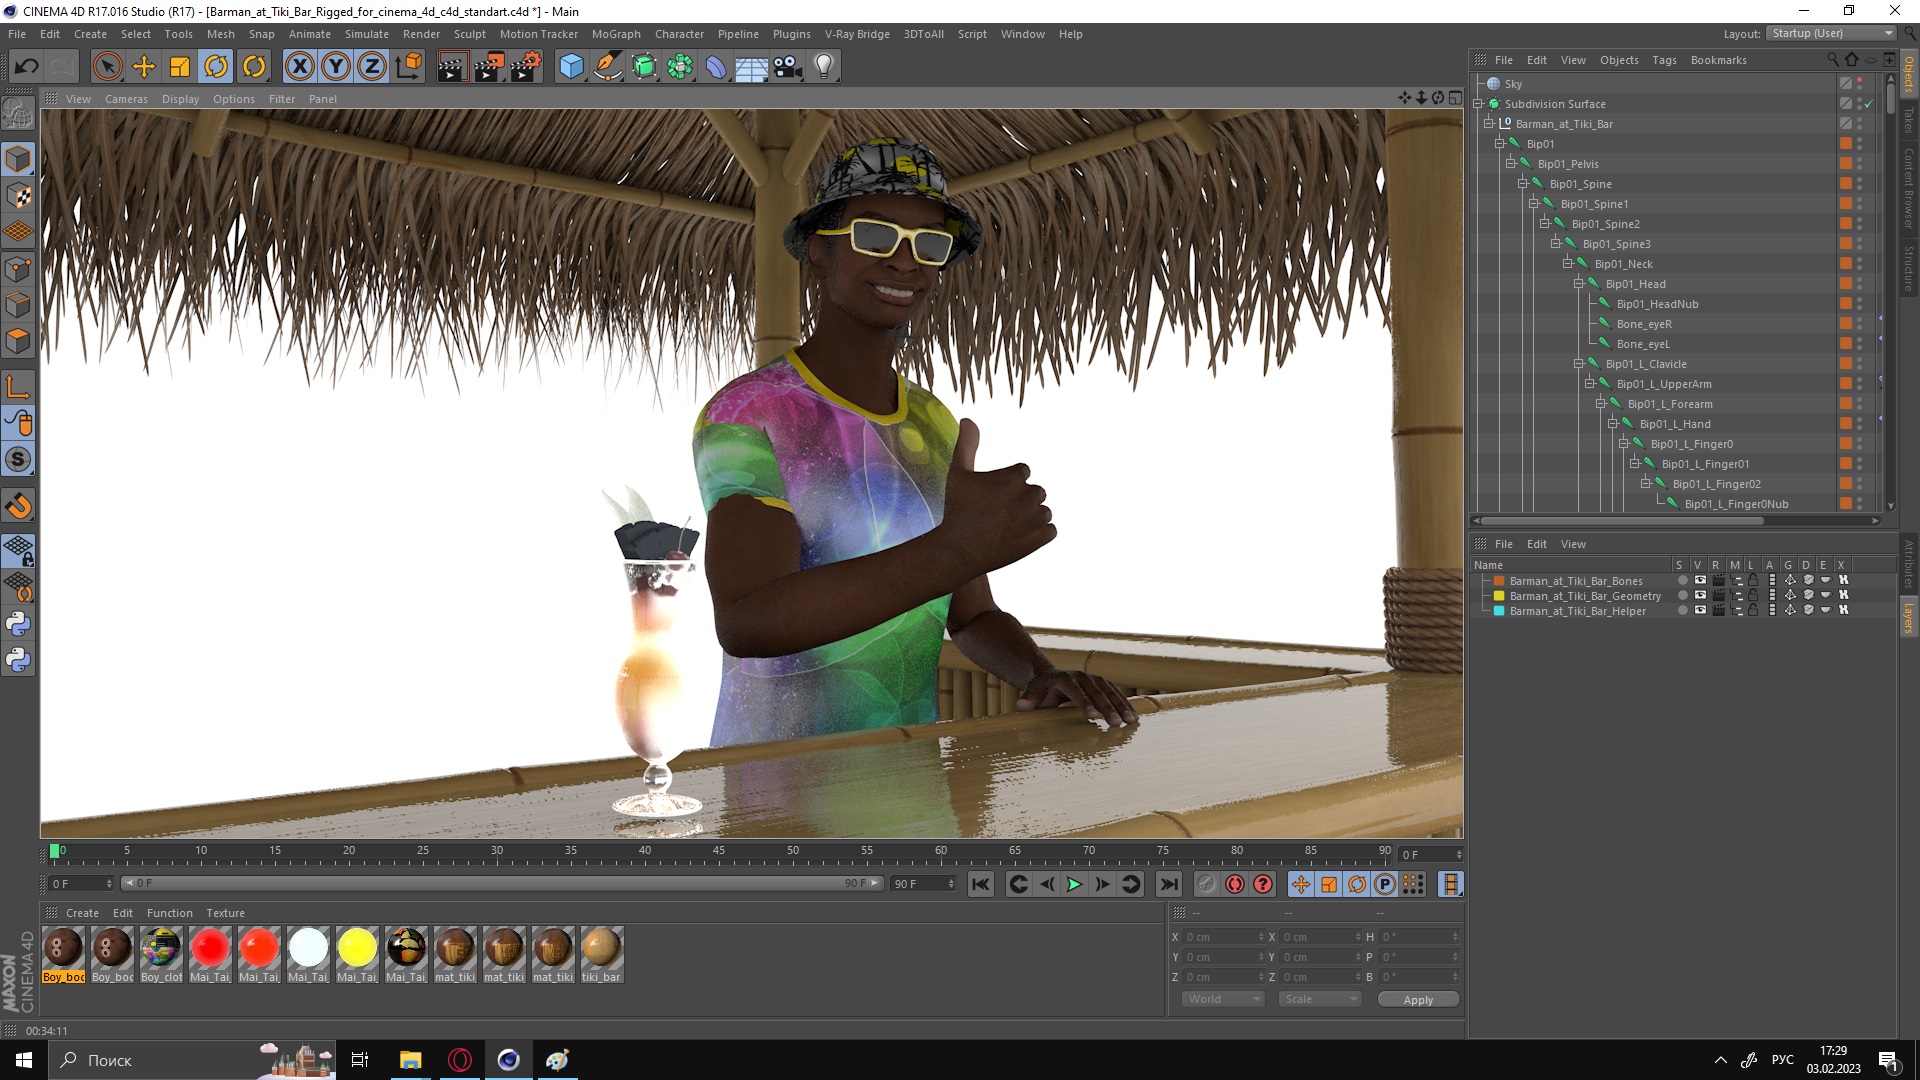The image size is (1920, 1080).
Task: Collapse the Subdivision Surface object
Action: 1478,103
